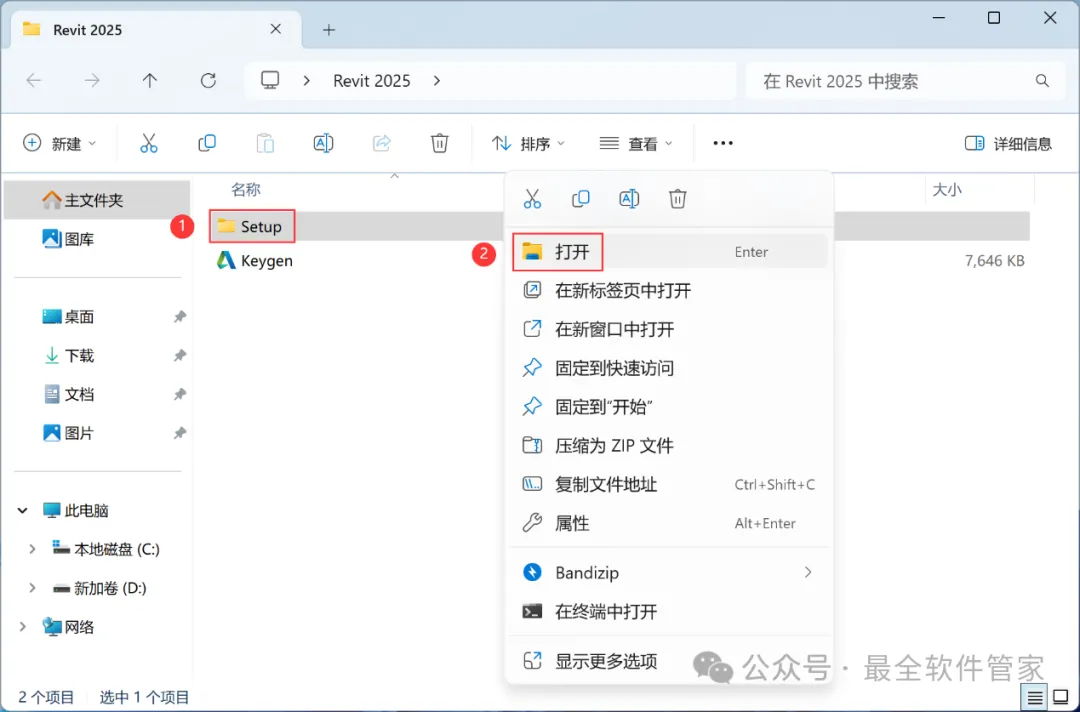Click Revit 2025 in the address bar
The image size is (1080, 712).
click(x=372, y=81)
